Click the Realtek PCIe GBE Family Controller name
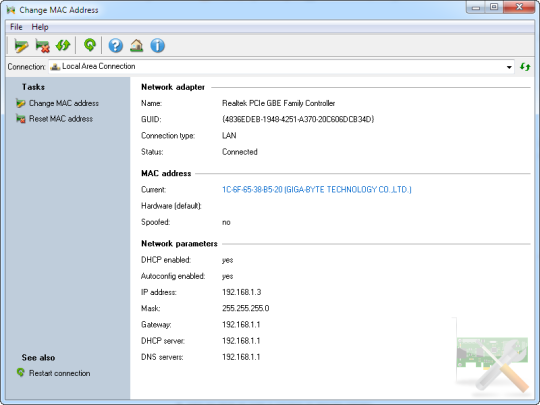Screen dimensions: 540x405 [278, 103]
